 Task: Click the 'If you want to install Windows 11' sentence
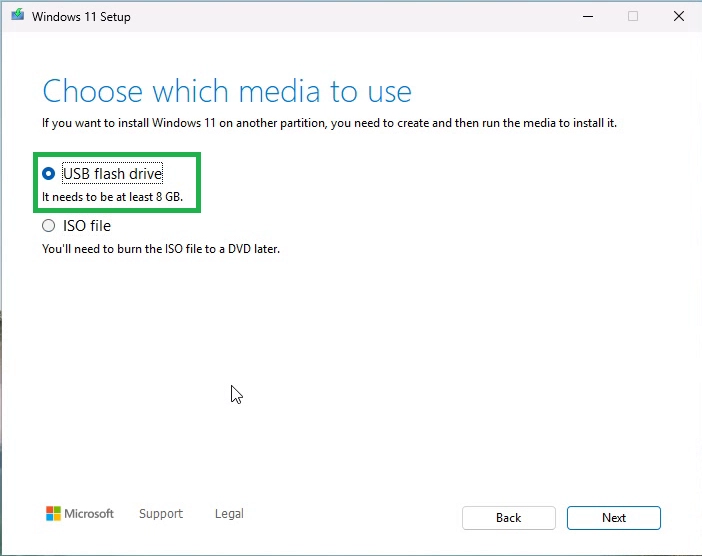click(330, 123)
